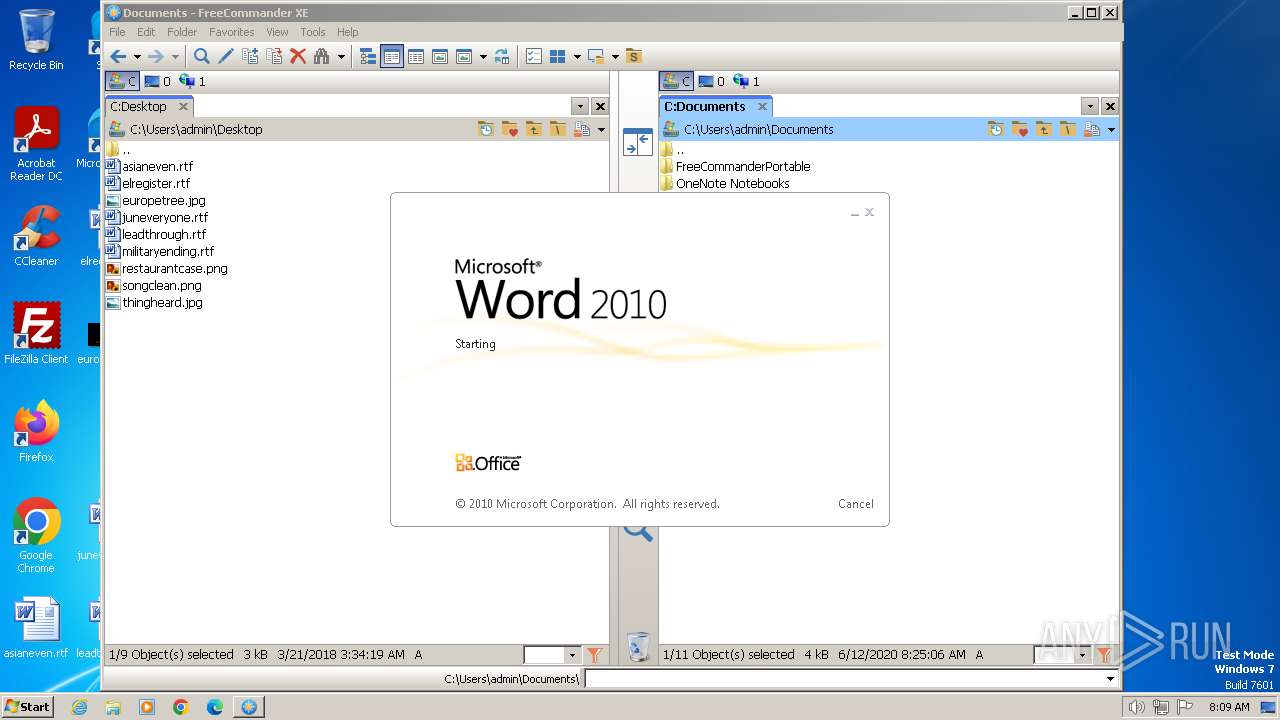Expand the binoculars search dropdown arrow

coord(341,57)
